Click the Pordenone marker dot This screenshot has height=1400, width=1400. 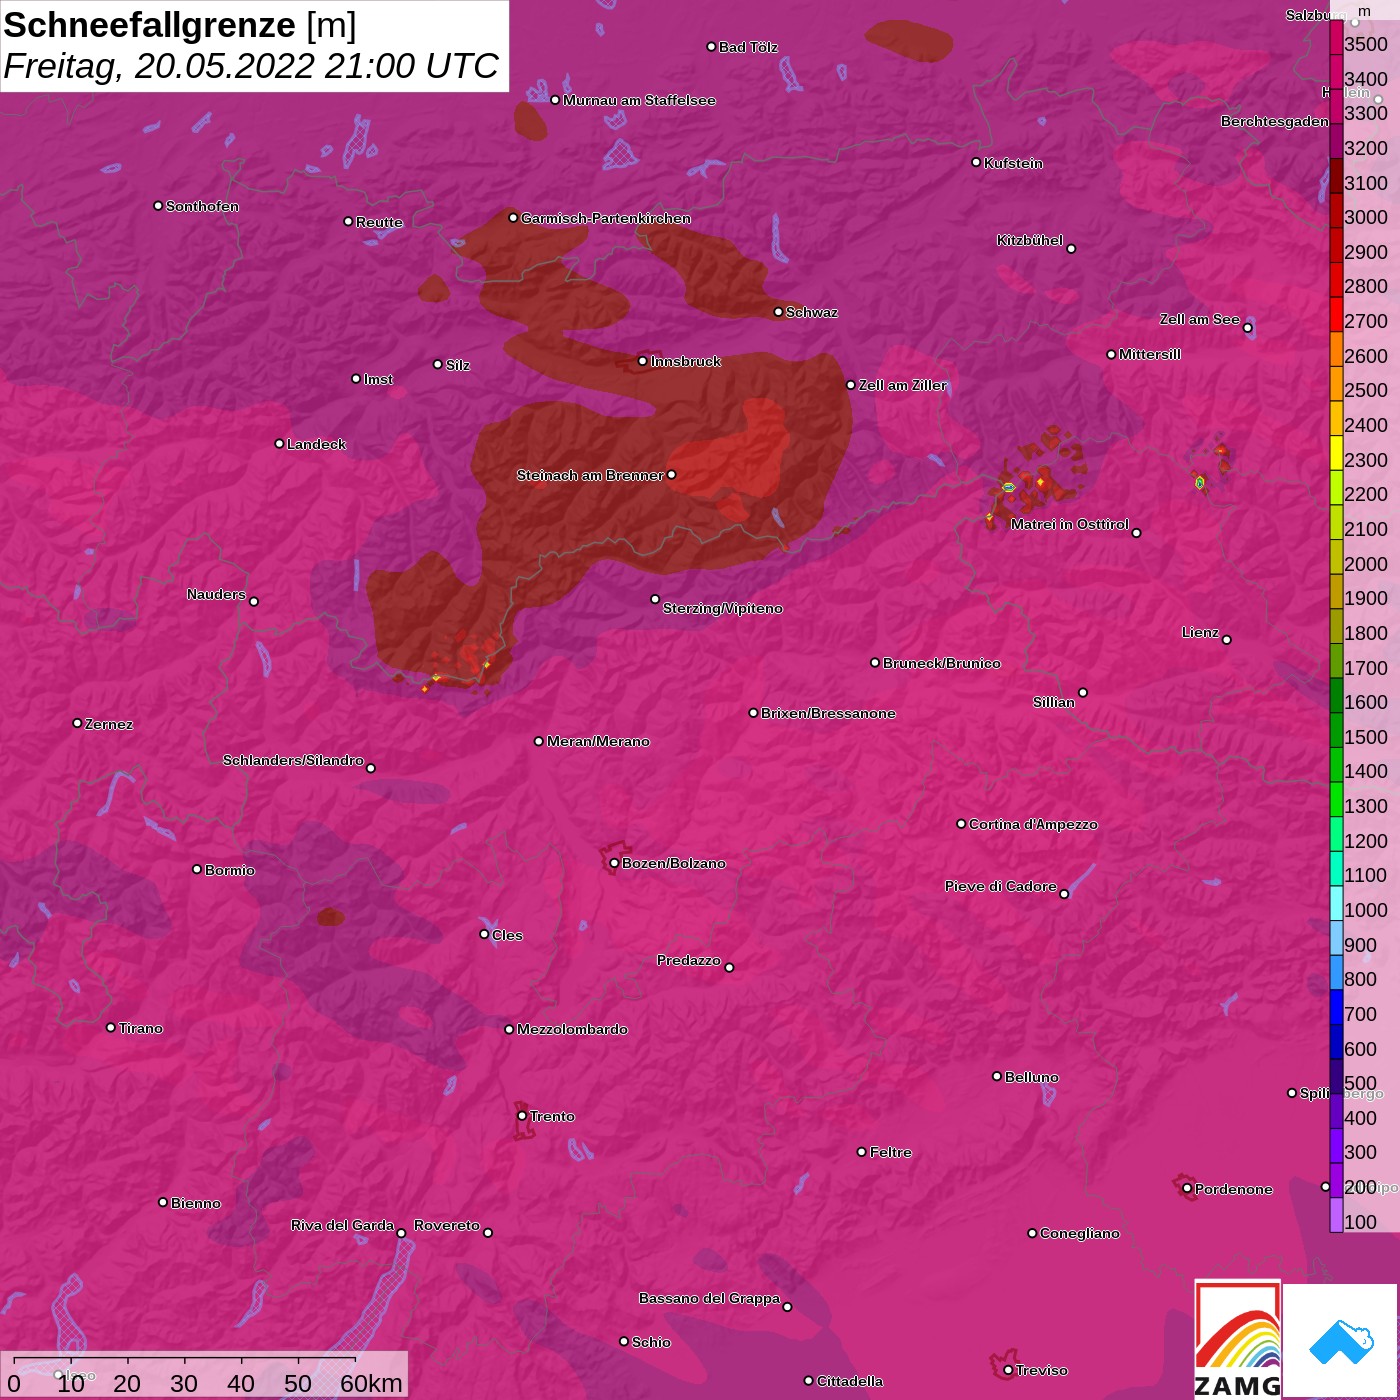(x=1187, y=1188)
